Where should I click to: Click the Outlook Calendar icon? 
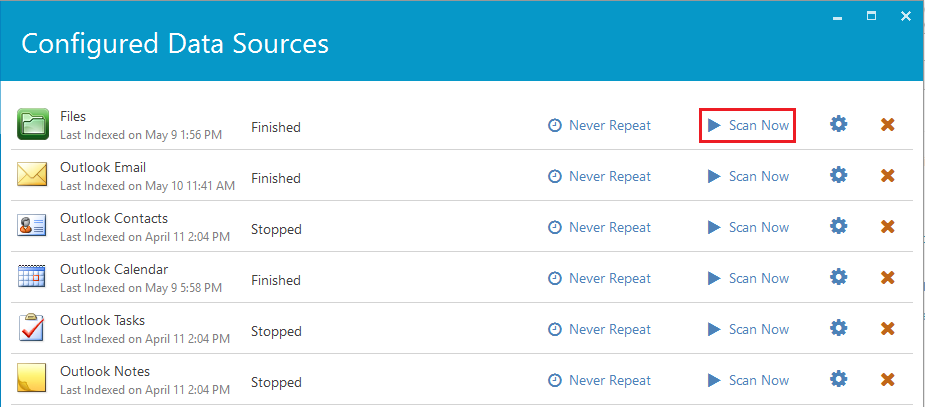pos(33,277)
